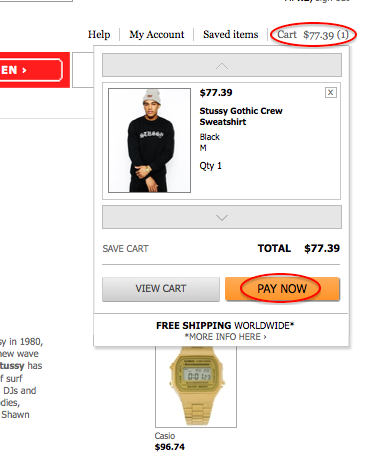Open the Stussy Gothic Crew Sweatshirt title link
389x462 pixels.
[x=241, y=116]
